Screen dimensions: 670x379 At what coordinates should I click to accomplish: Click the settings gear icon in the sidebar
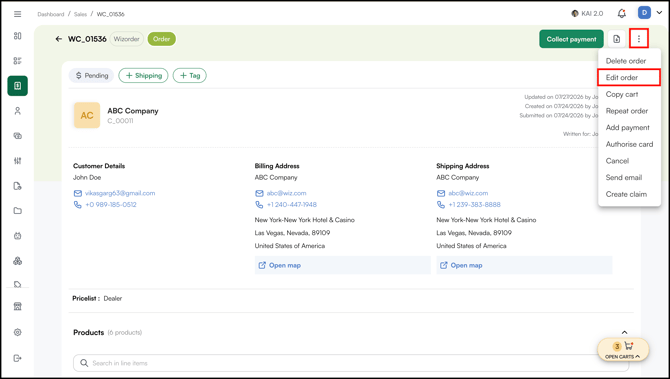coord(18,332)
